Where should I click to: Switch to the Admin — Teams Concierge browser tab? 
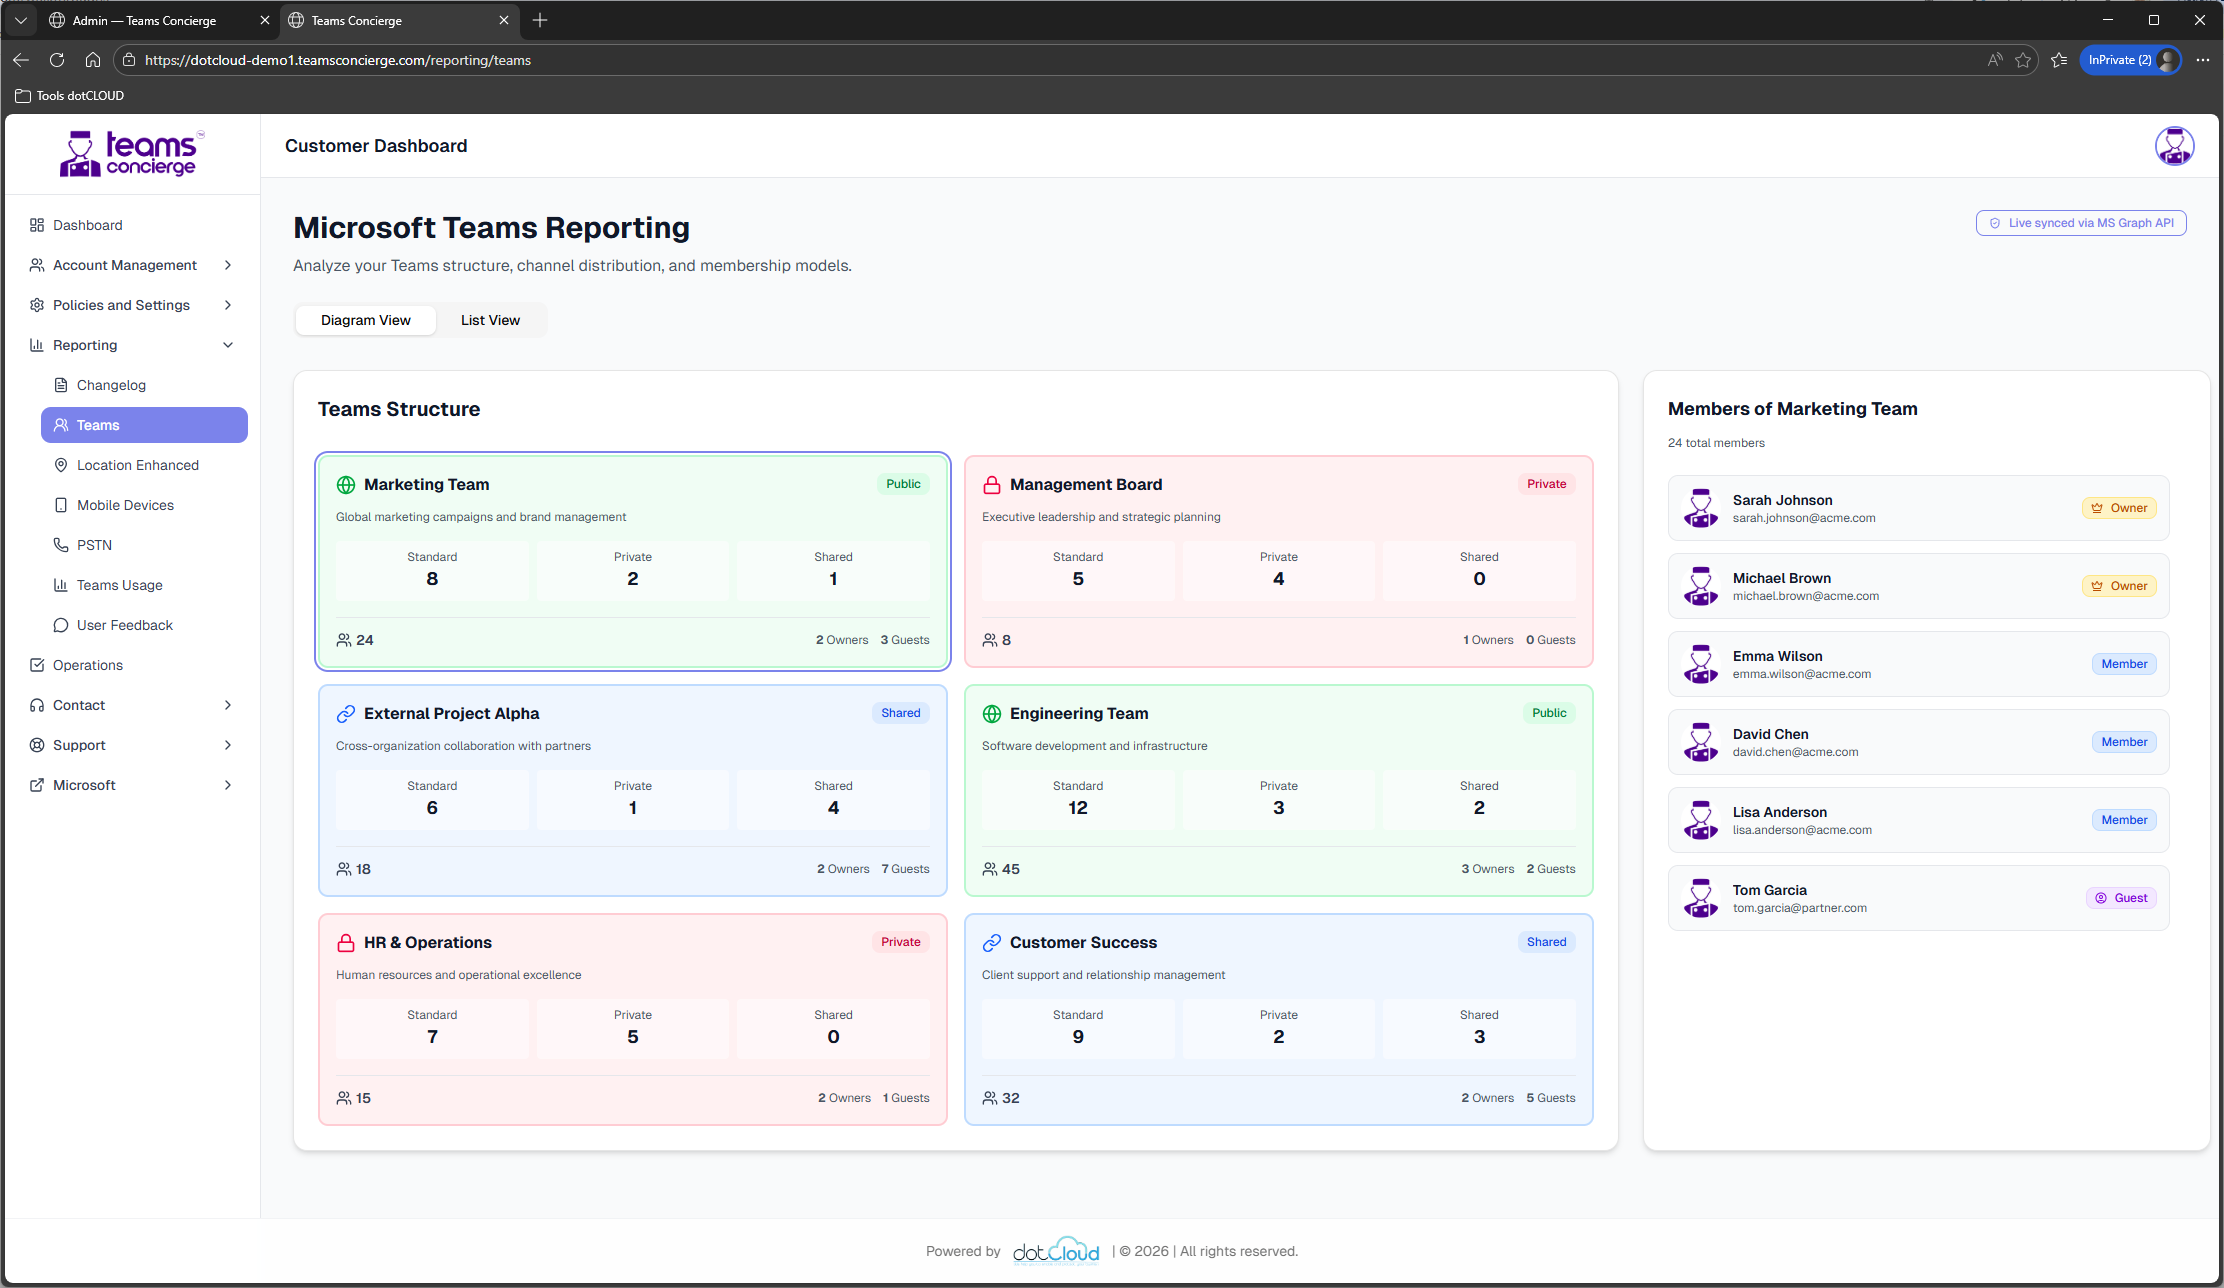(145, 20)
